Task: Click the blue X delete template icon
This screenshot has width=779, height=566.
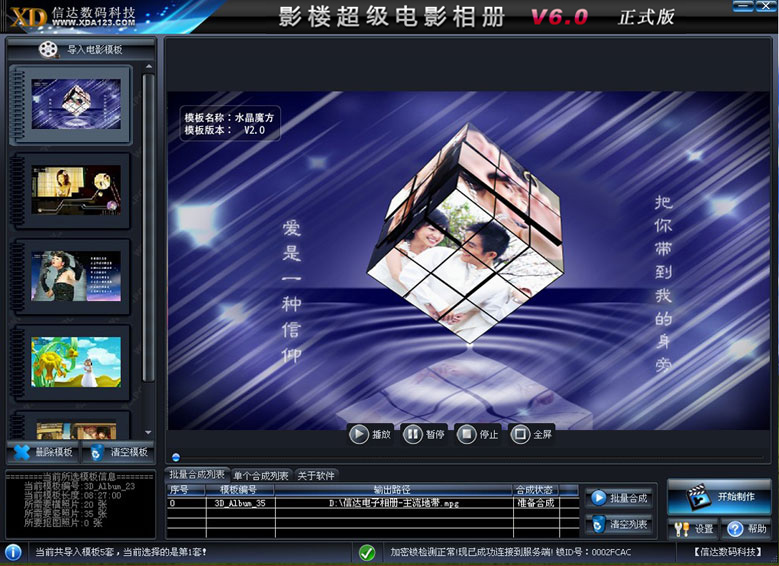Action: [22, 452]
